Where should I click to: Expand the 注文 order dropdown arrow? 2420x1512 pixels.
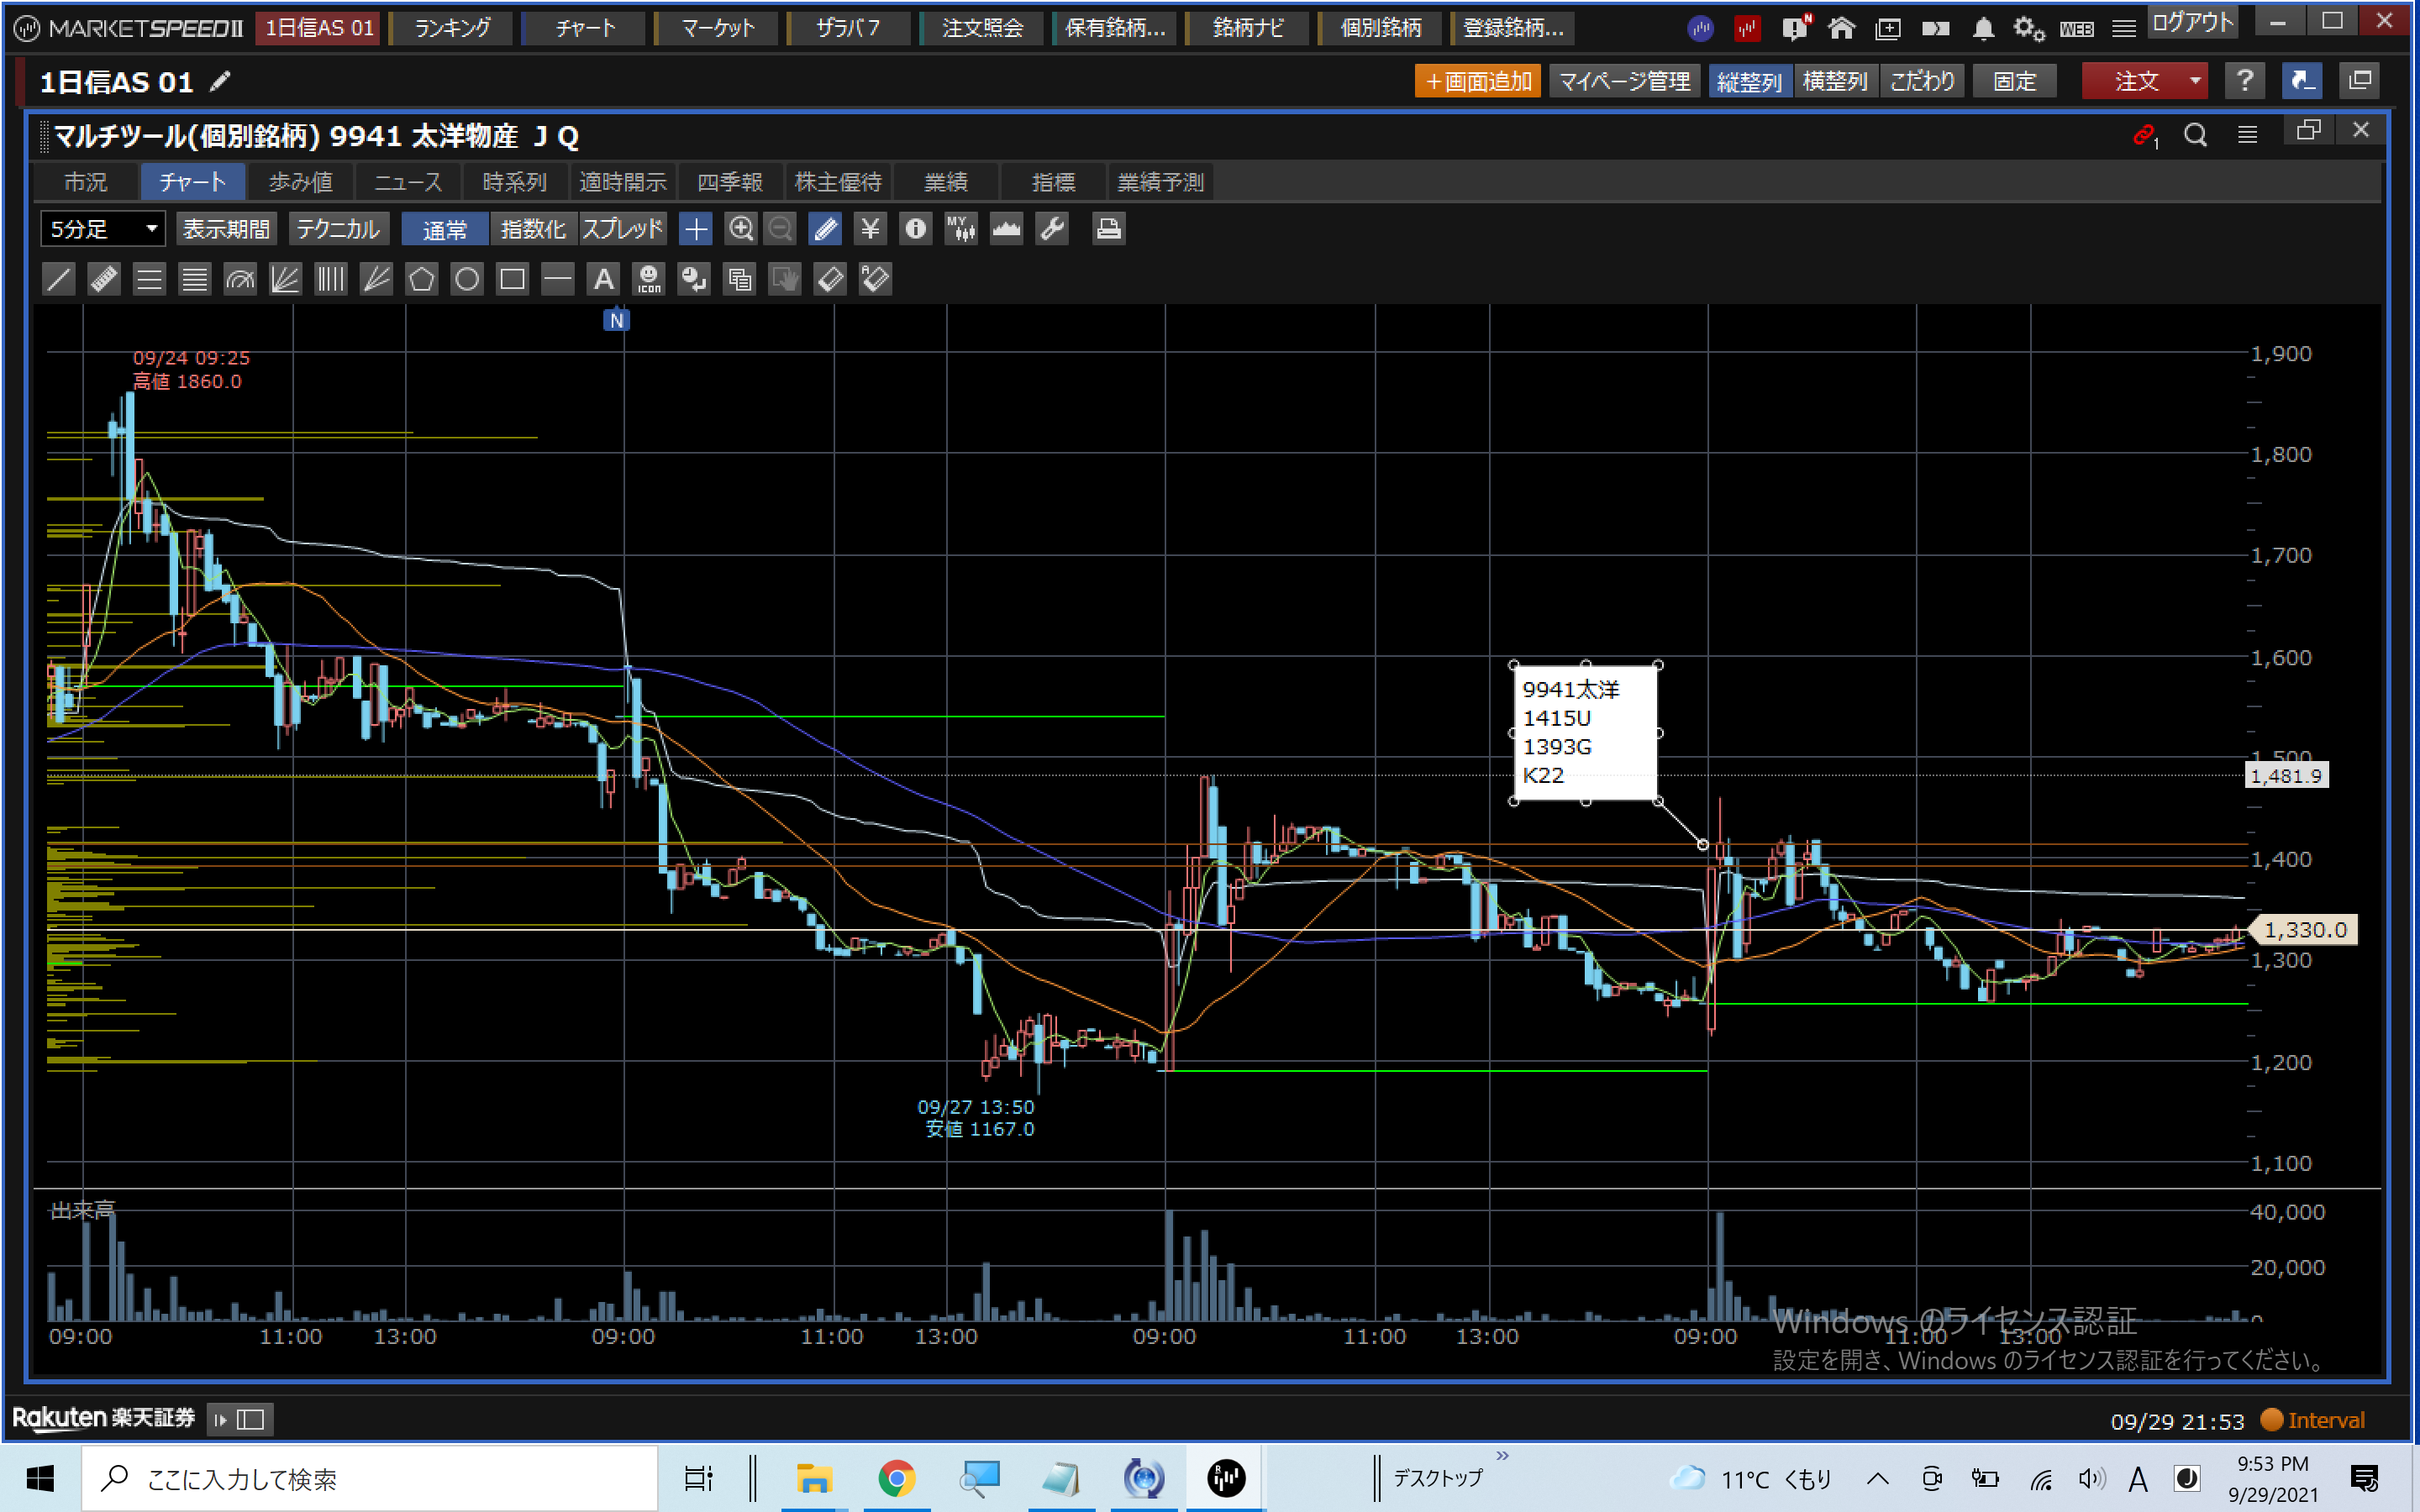coord(2194,81)
